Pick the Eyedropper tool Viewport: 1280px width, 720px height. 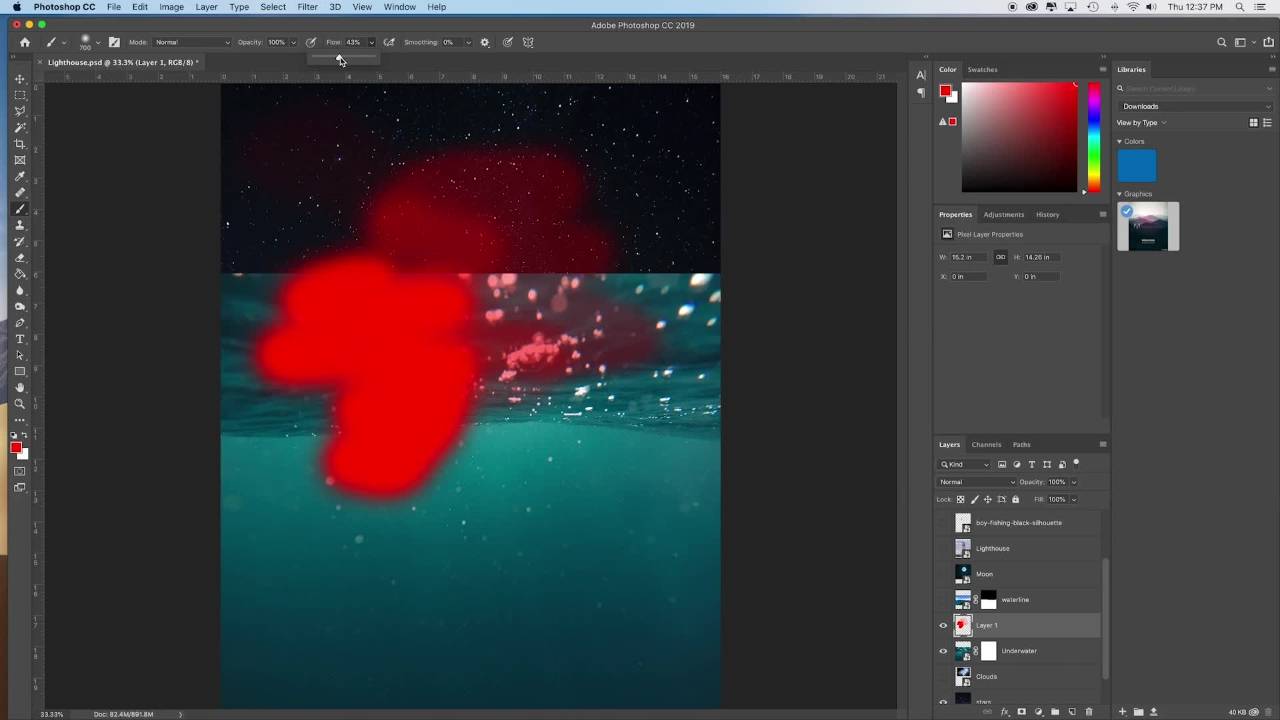(x=19, y=177)
